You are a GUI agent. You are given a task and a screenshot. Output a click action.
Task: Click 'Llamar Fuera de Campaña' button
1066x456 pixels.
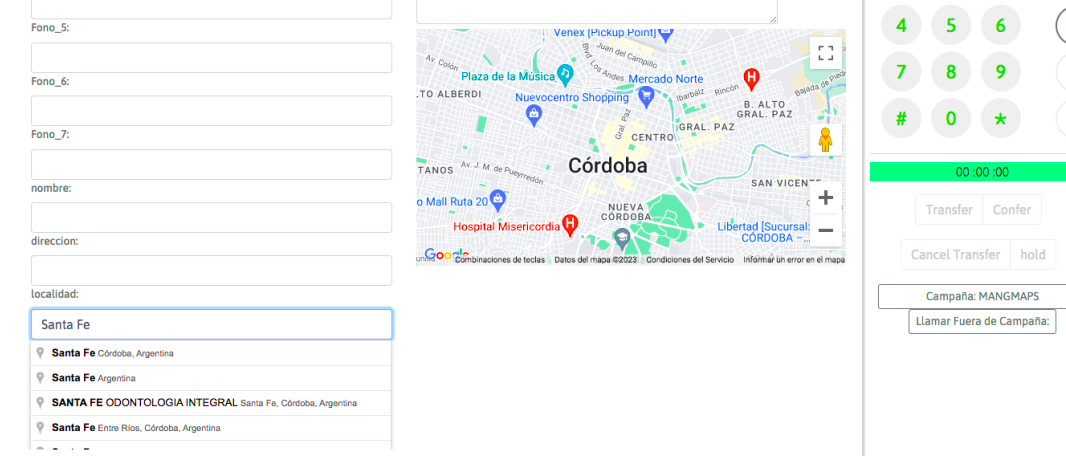pyautogui.click(x=982, y=322)
